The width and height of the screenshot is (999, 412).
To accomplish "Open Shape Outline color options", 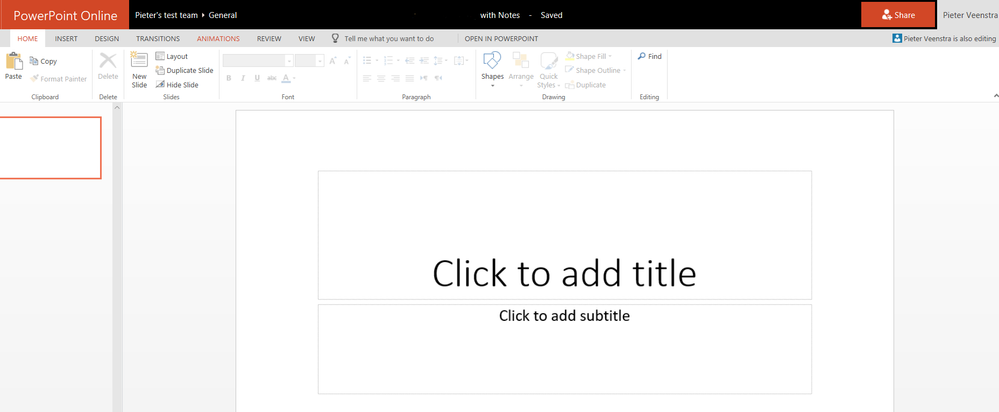I will pos(596,71).
